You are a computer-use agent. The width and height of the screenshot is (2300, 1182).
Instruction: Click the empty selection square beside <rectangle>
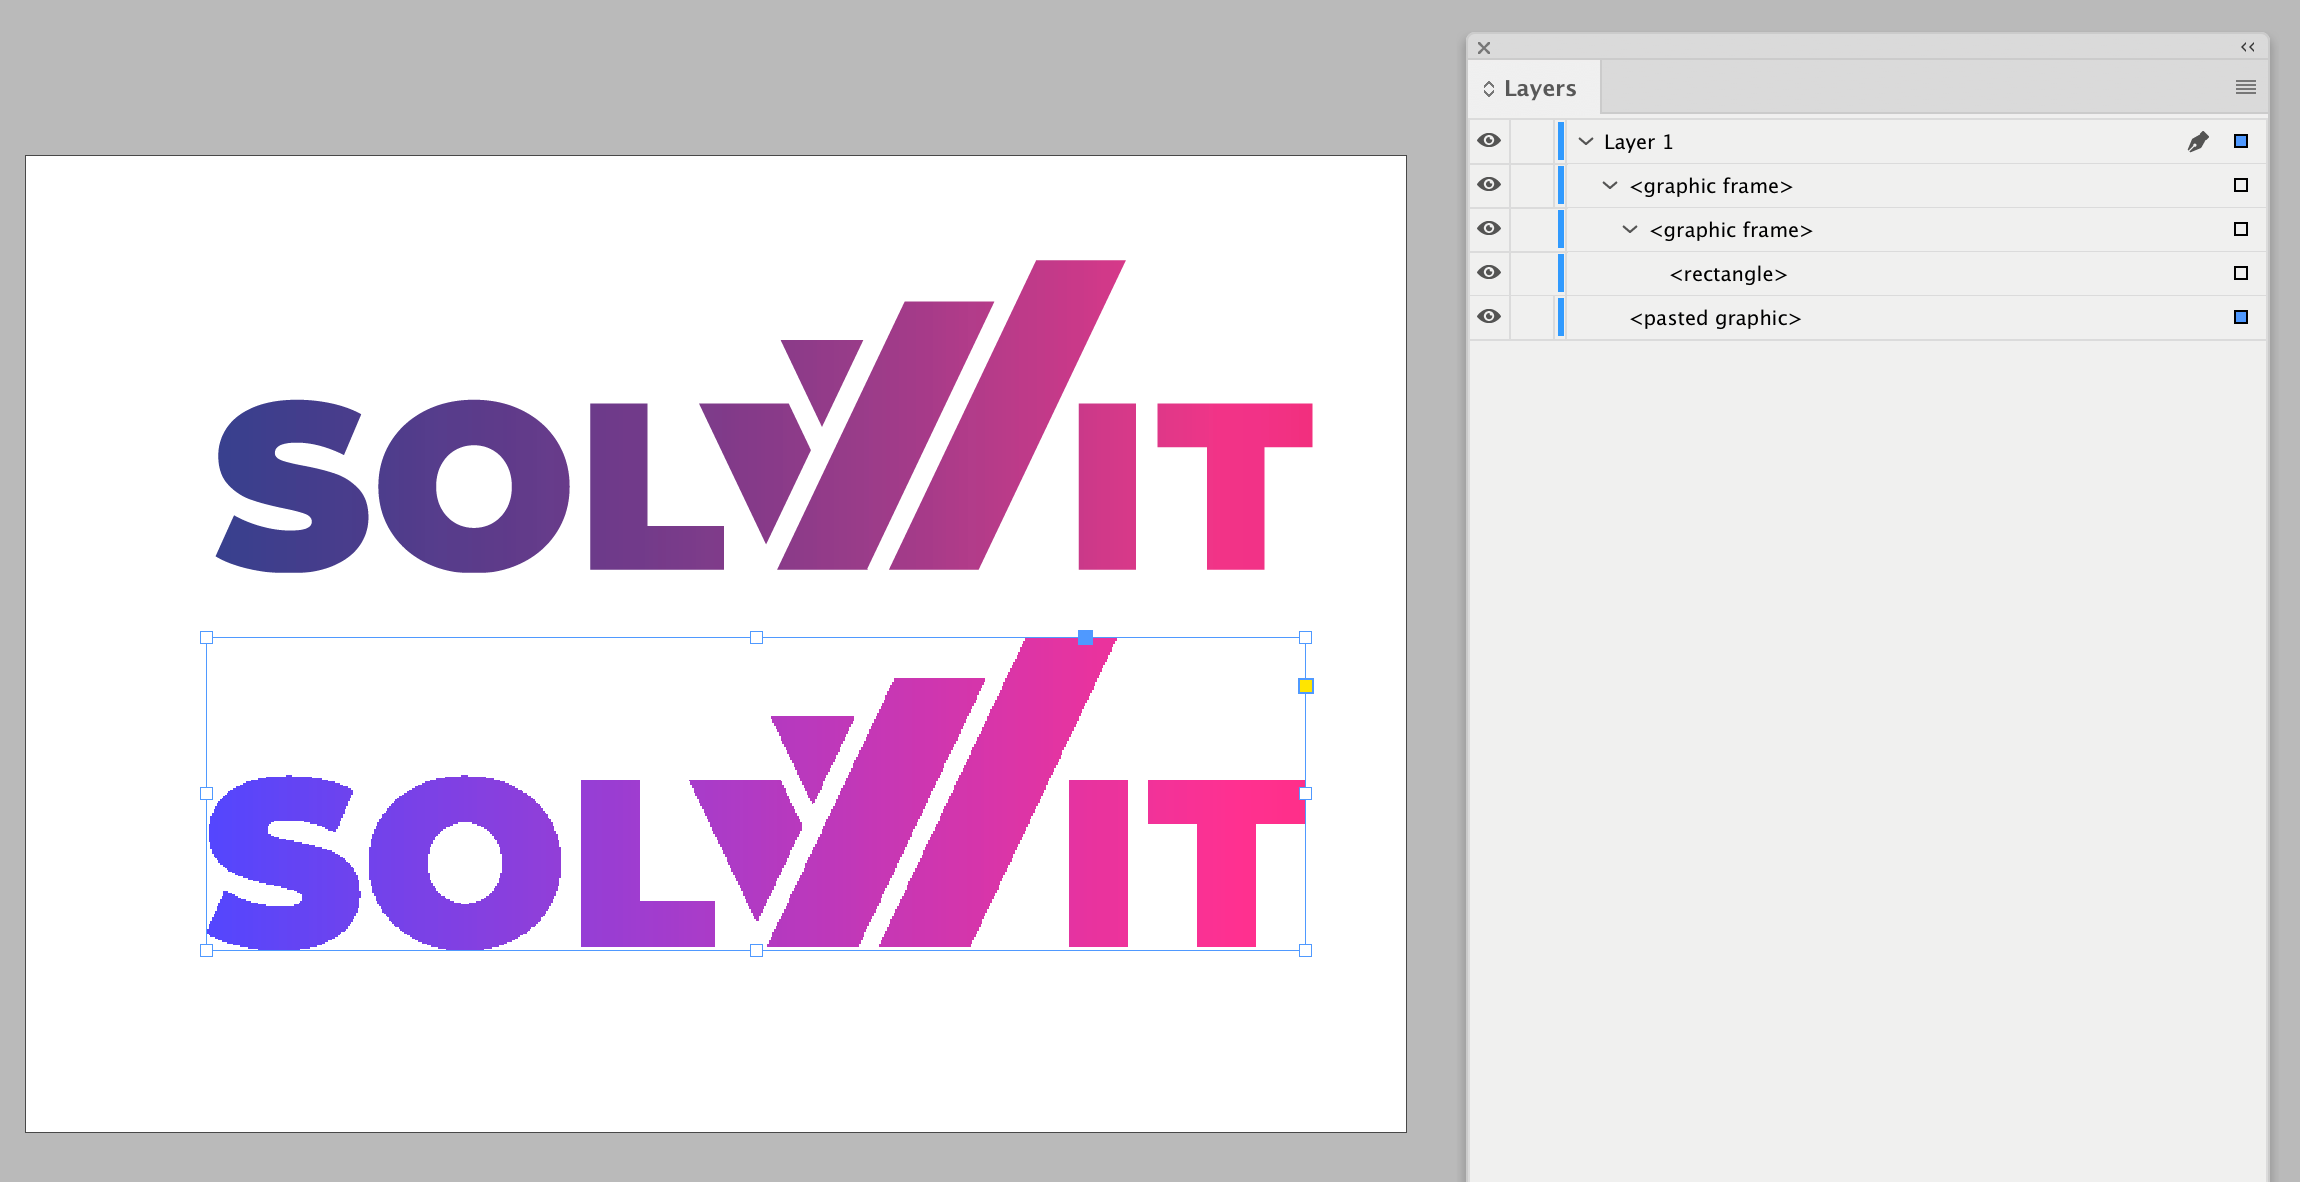[2240, 273]
